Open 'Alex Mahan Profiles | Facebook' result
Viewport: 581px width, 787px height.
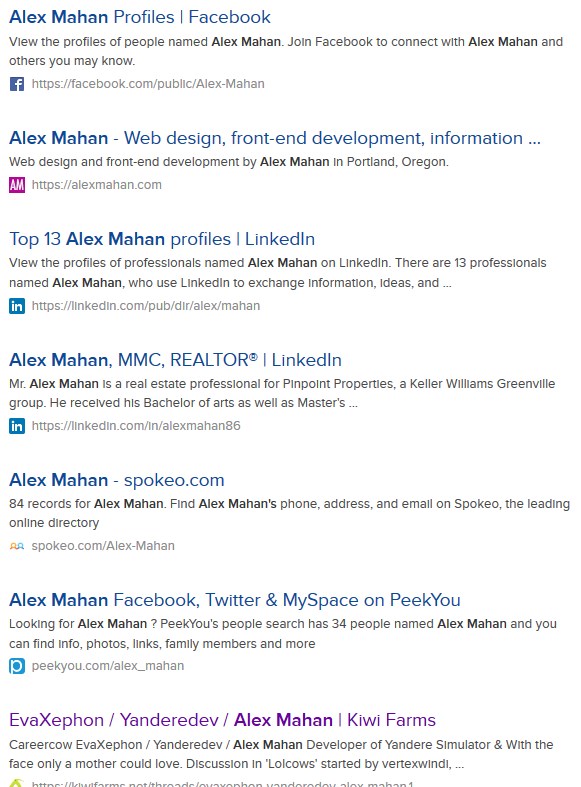(x=140, y=17)
